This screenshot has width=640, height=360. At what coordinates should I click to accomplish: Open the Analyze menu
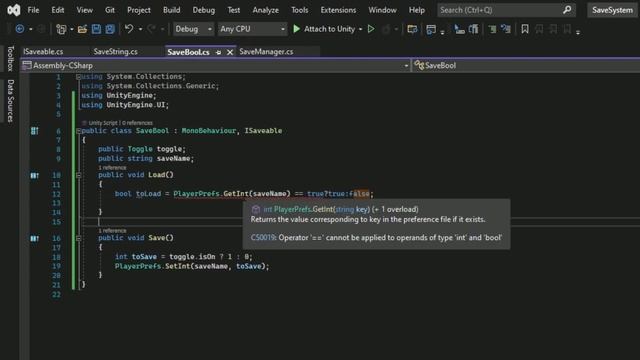[265, 10]
